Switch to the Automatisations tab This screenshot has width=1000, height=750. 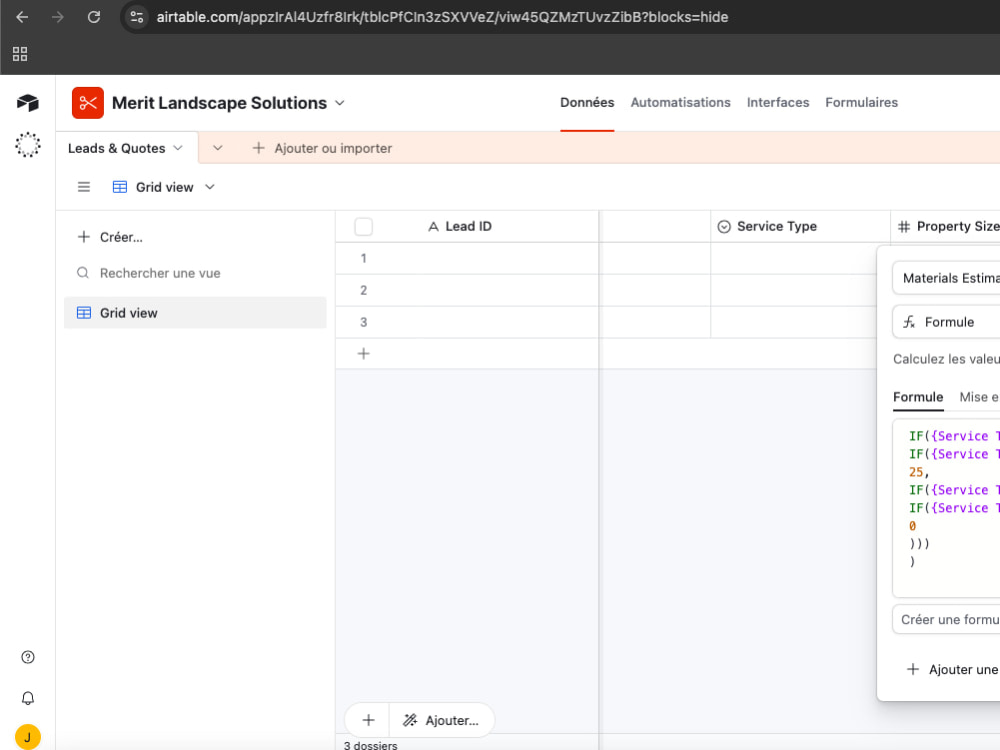(x=680, y=102)
